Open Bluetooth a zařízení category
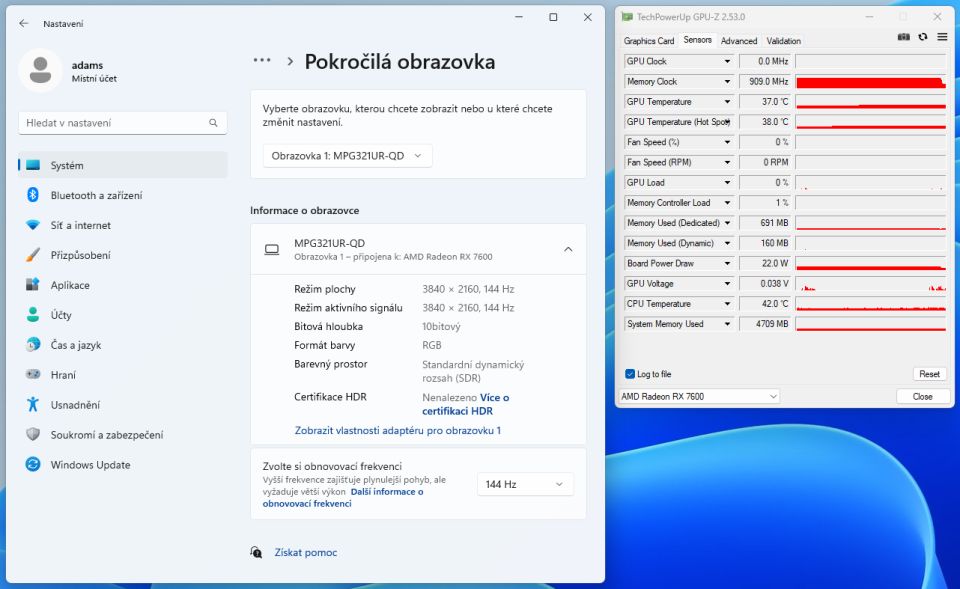 (x=123, y=195)
